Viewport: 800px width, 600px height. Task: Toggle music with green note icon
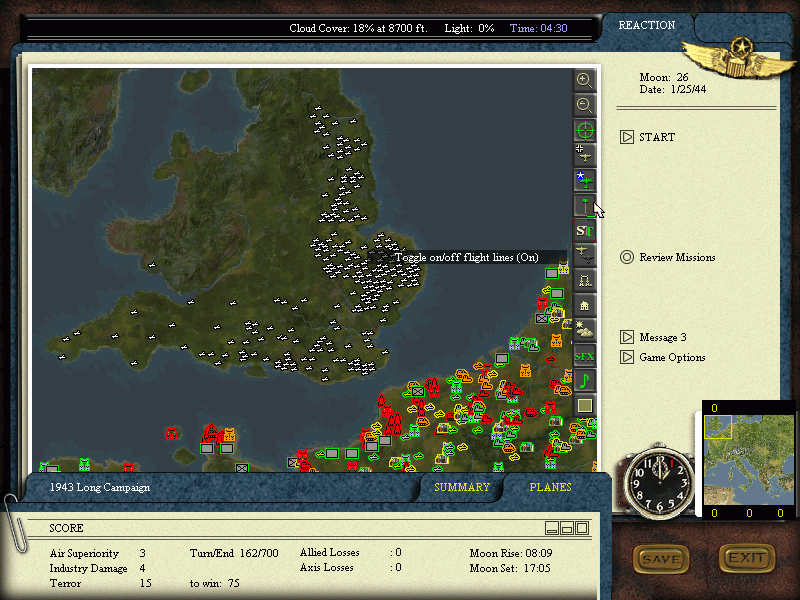pos(585,380)
